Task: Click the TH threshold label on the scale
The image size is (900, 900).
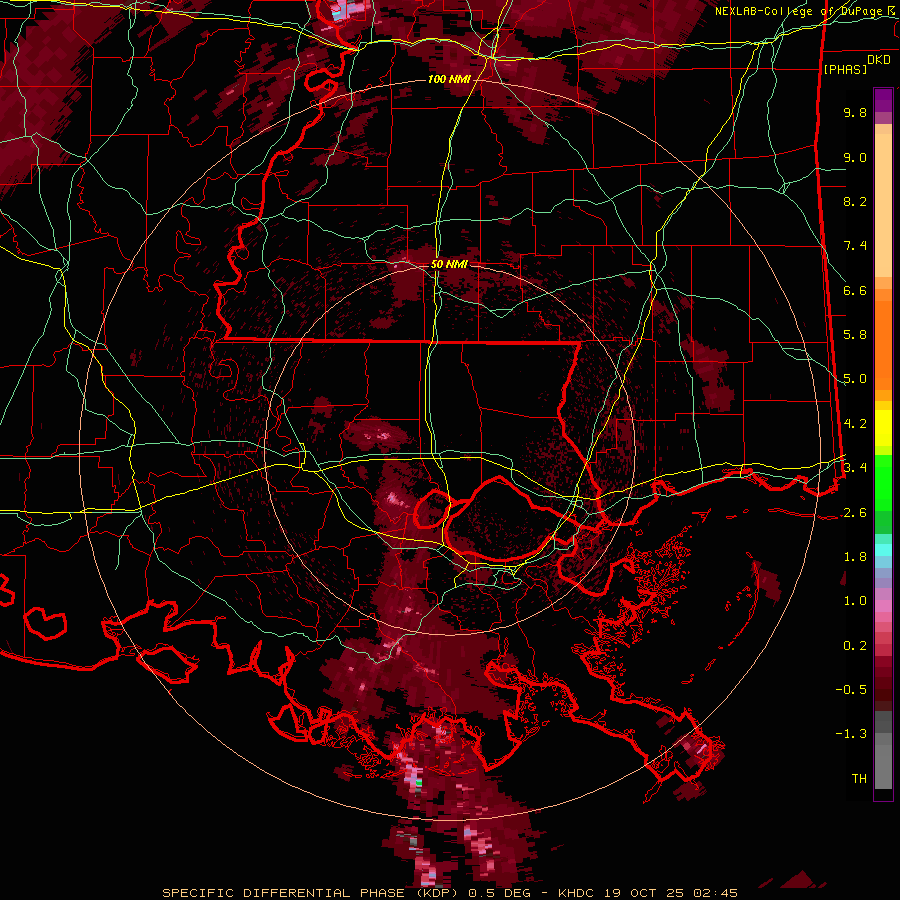Action: [x=859, y=779]
